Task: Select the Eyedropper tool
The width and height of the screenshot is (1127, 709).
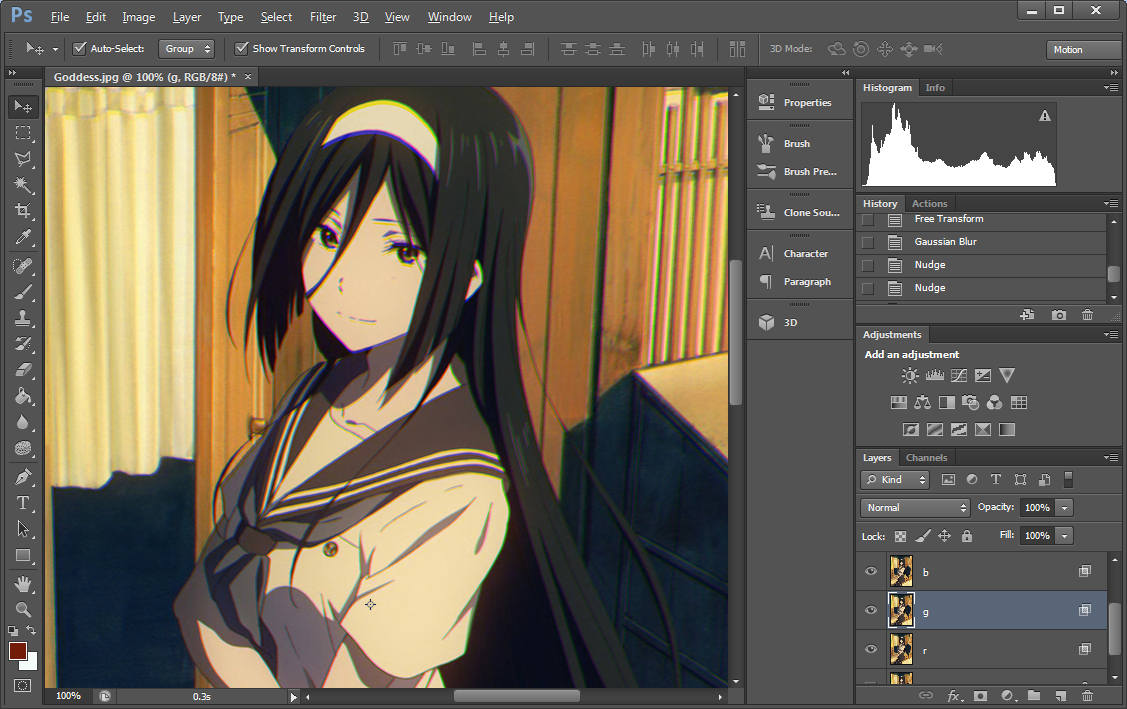Action: click(x=22, y=238)
